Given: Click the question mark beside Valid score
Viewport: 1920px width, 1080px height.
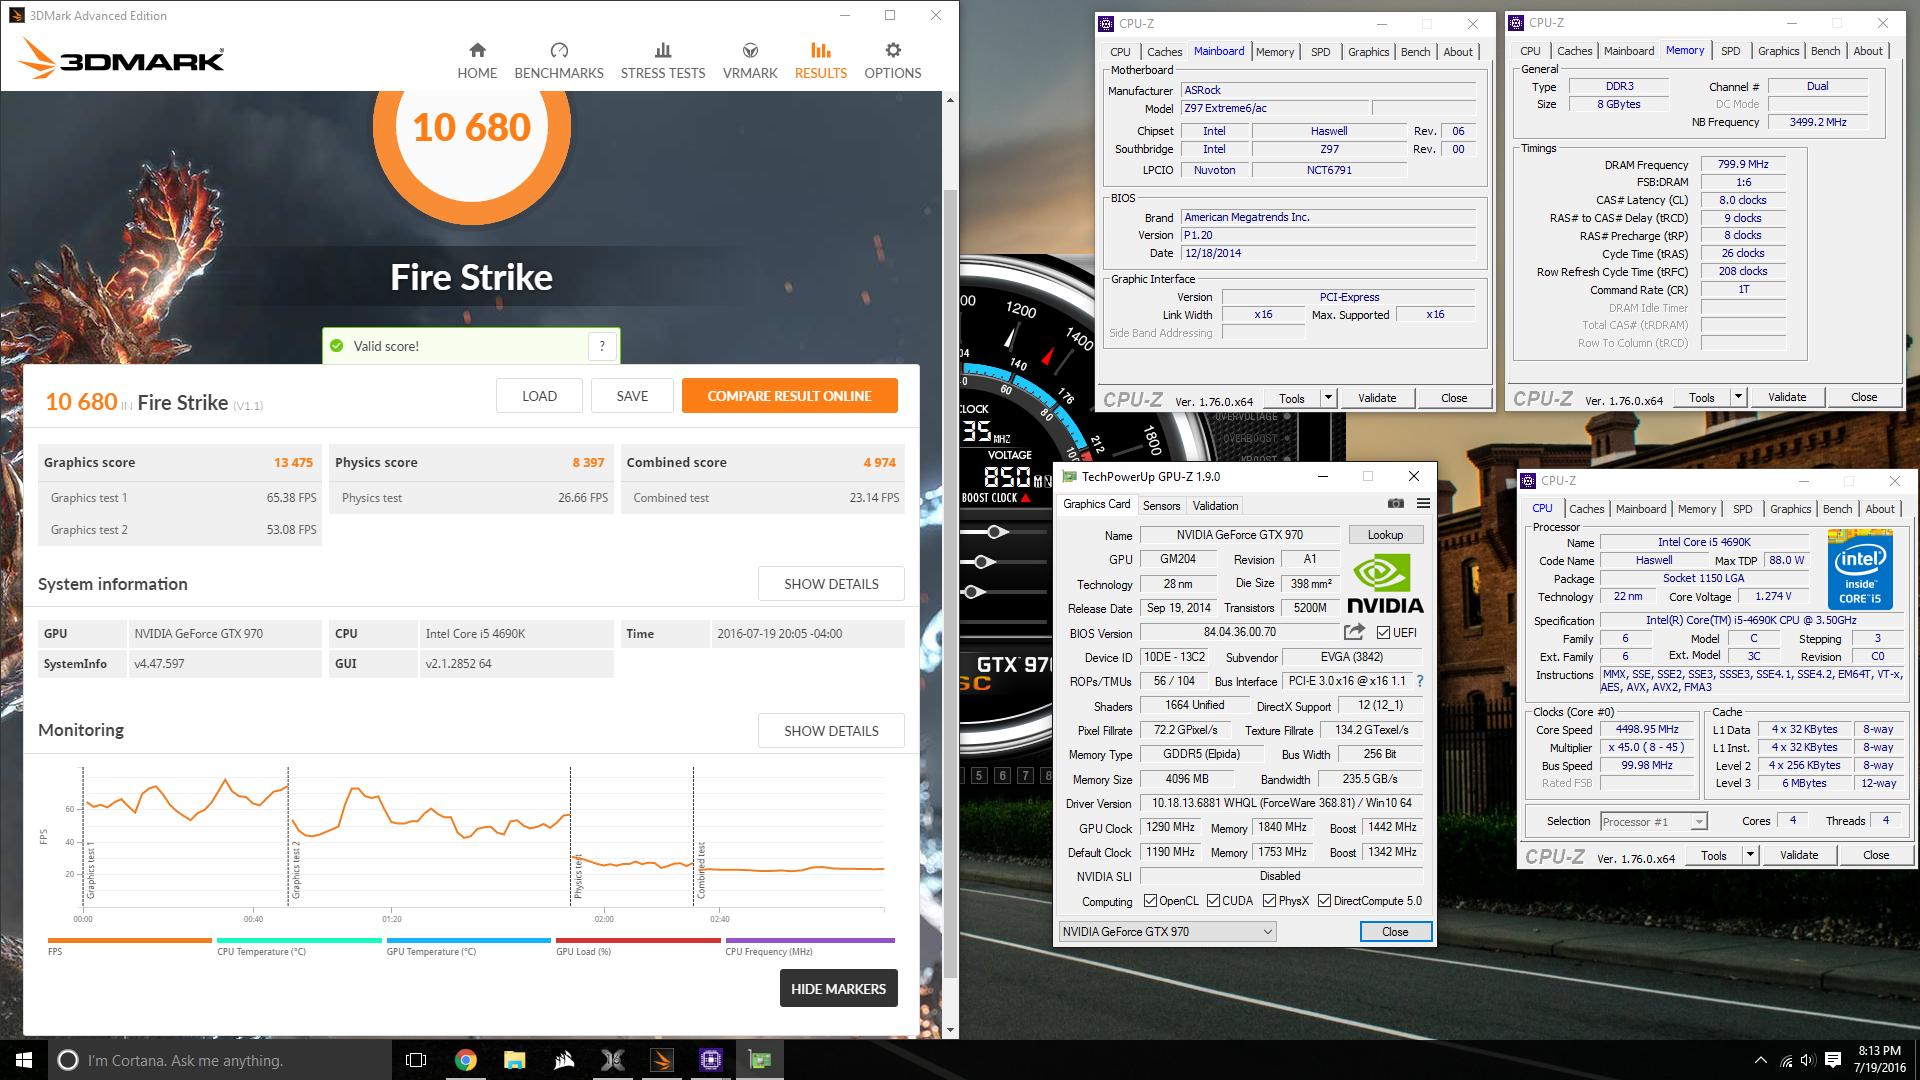Looking at the screenshot, I should tap(602, 346).
